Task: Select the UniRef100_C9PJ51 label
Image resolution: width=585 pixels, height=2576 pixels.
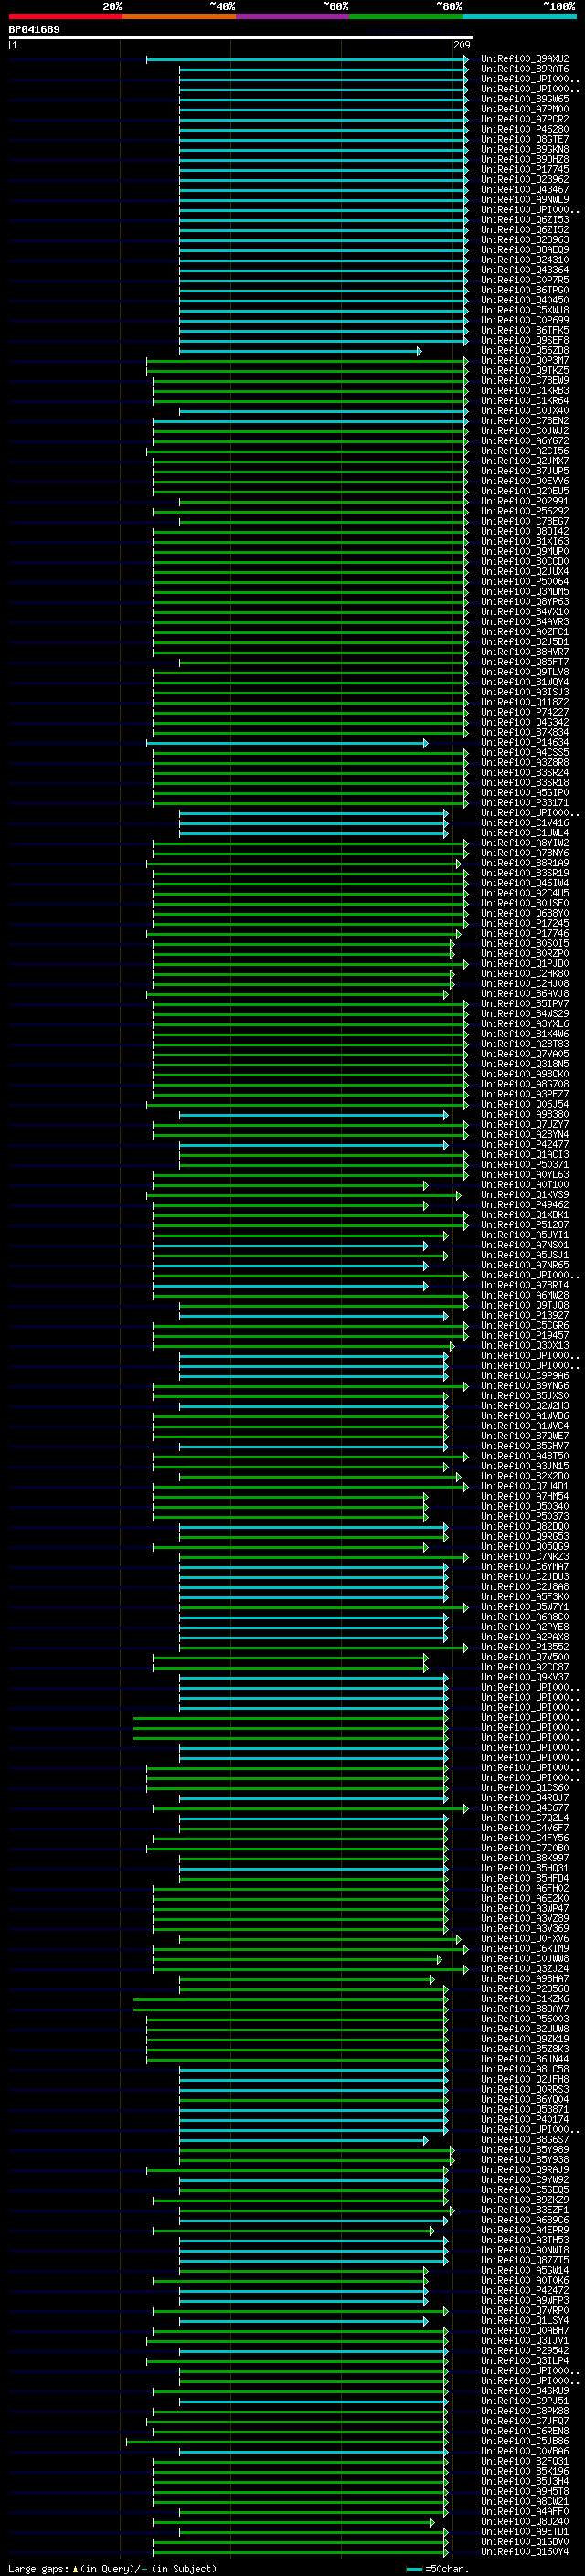Action: pyautogui.click(x=525, y=2401)
